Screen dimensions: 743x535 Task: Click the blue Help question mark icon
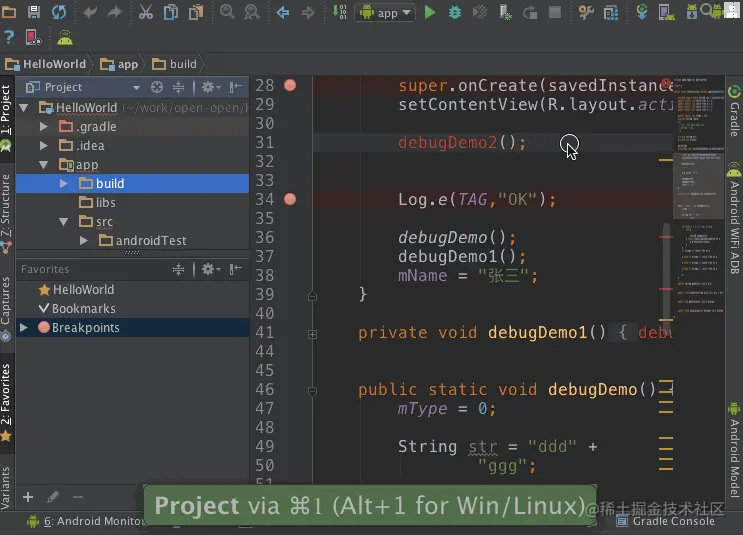click(x=9, y=37)
